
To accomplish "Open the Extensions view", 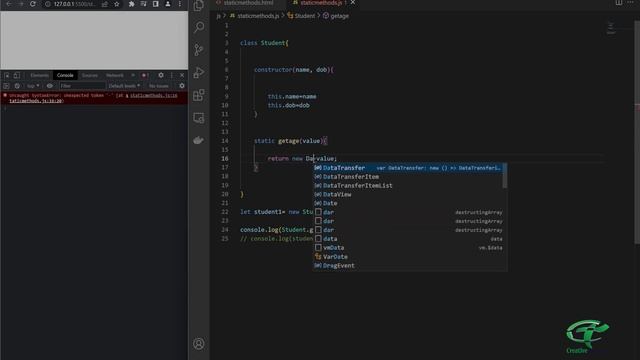I will (199, 95).
